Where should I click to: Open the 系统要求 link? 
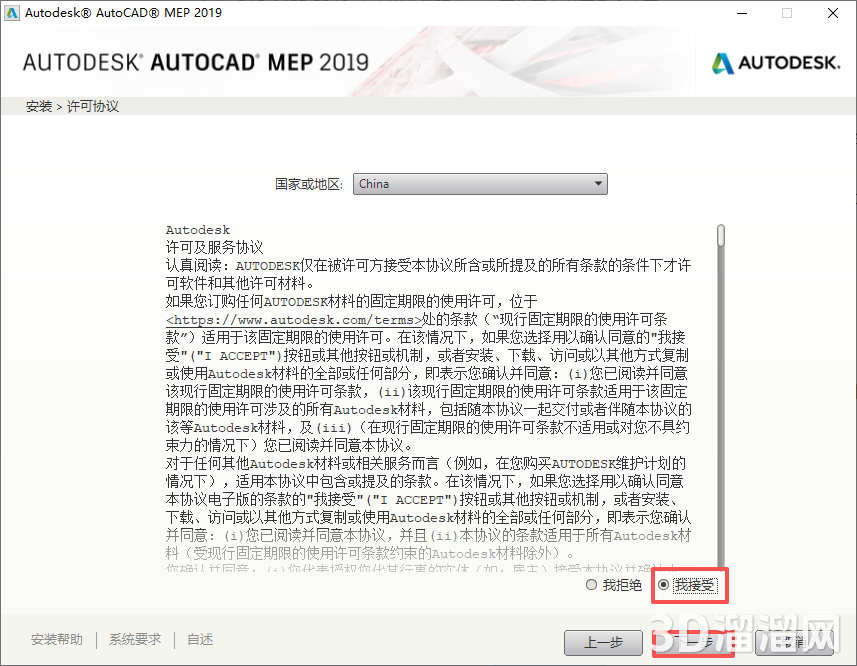pos(135,639)
